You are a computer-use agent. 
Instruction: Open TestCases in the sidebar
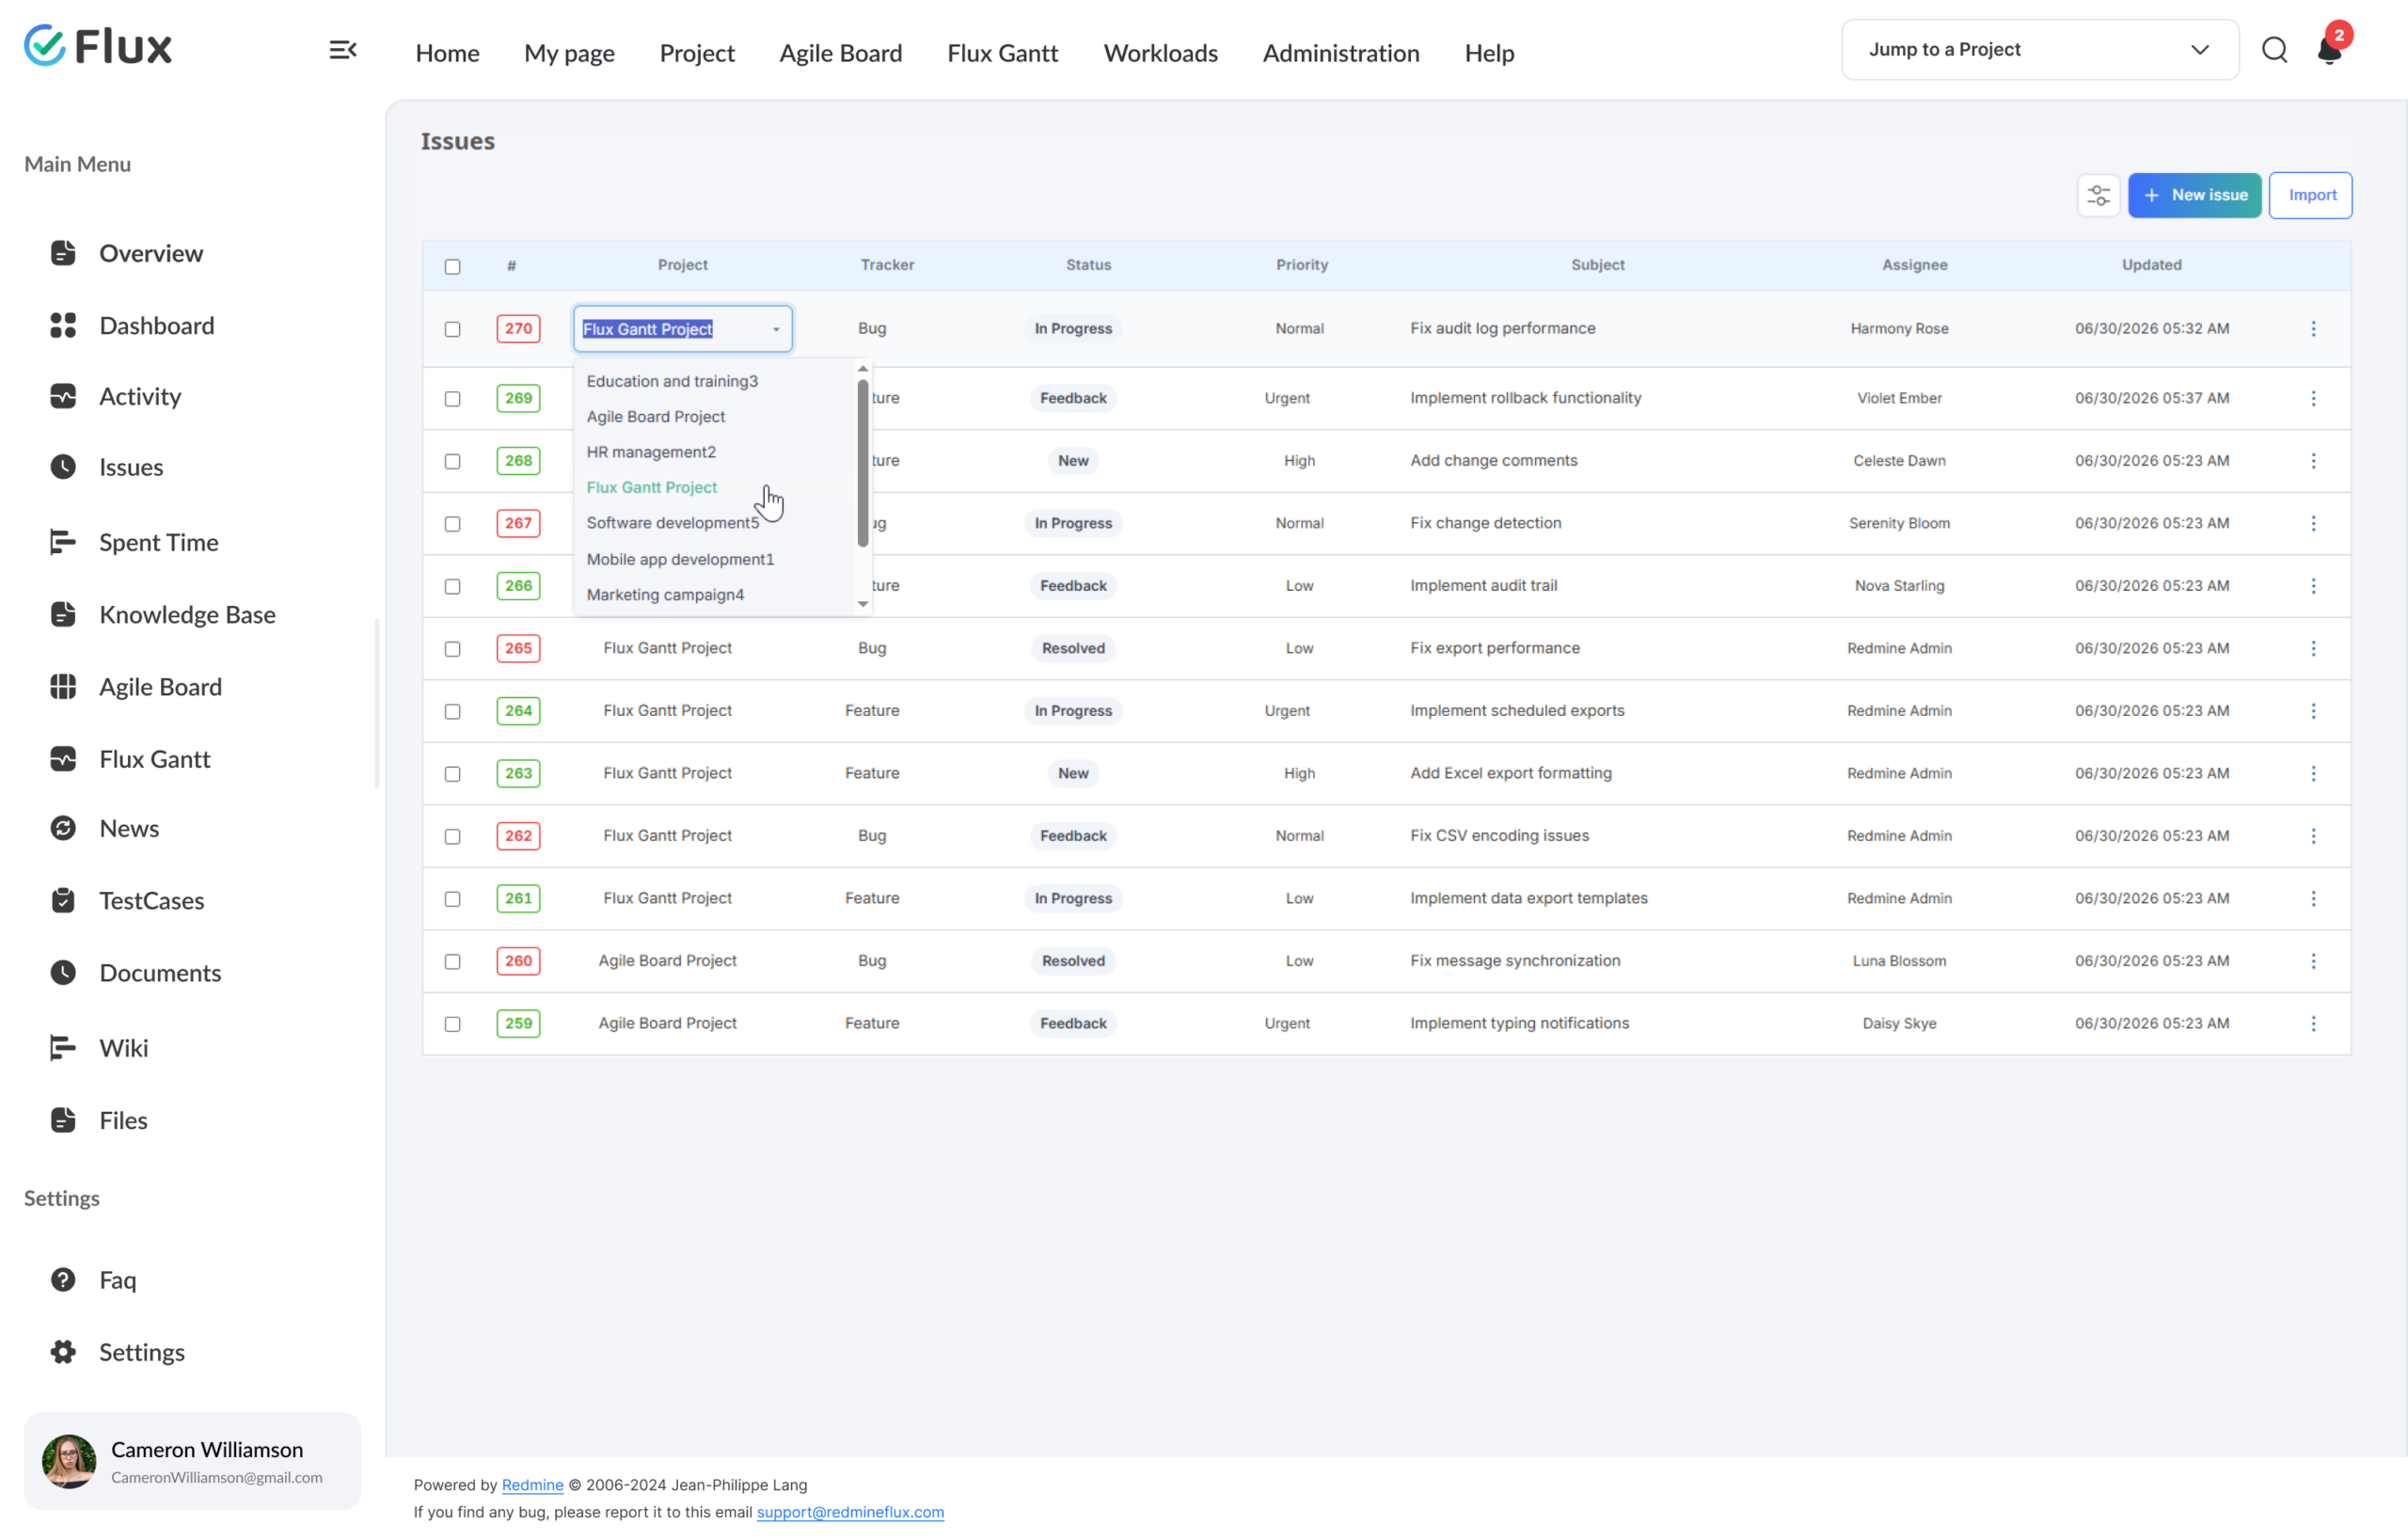click(151, 900)
